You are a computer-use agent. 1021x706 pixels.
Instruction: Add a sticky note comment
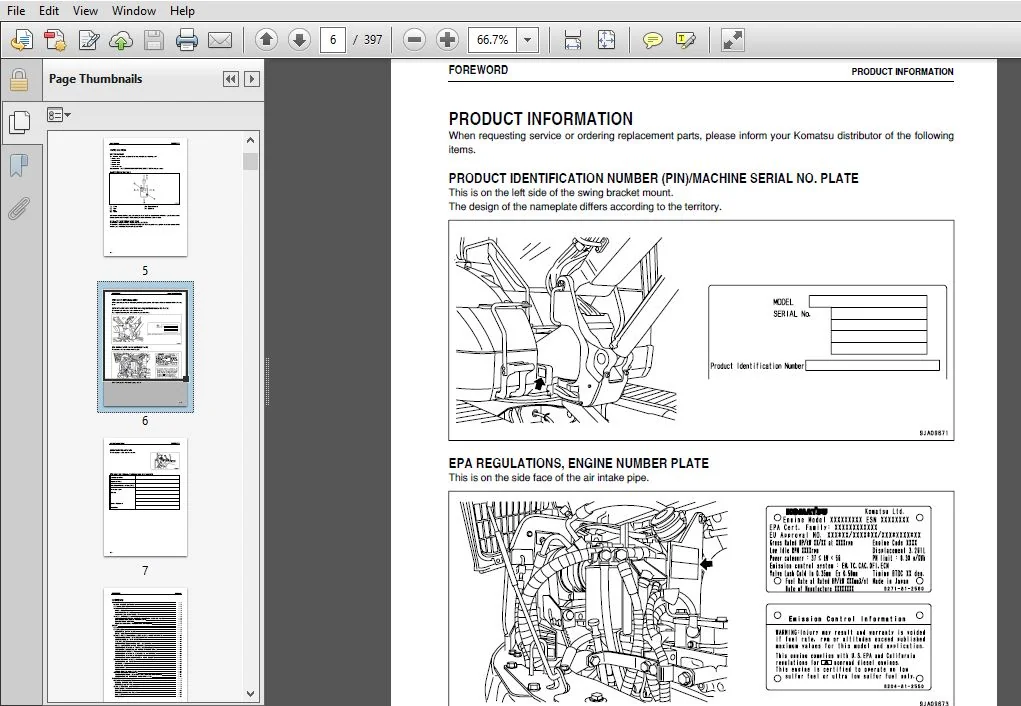point(652,40)
